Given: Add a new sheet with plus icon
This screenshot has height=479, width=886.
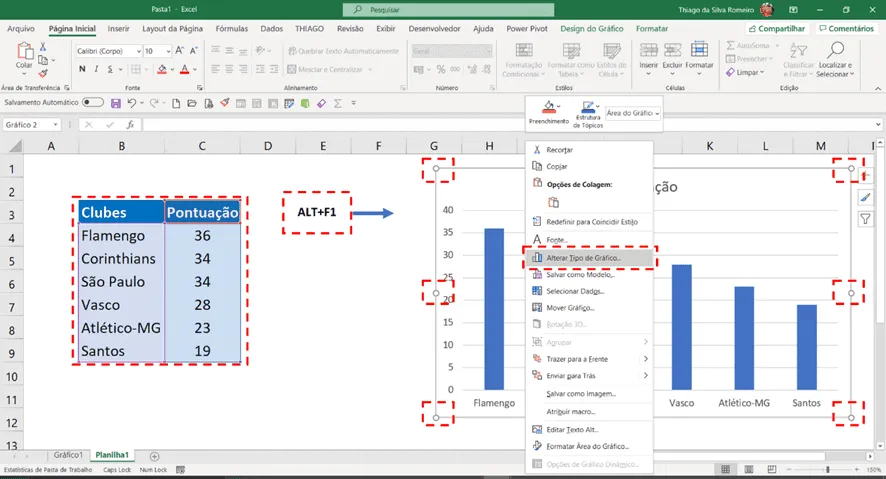Looking at the screenshot, I should pyautogui.click(x=154, y=456).
